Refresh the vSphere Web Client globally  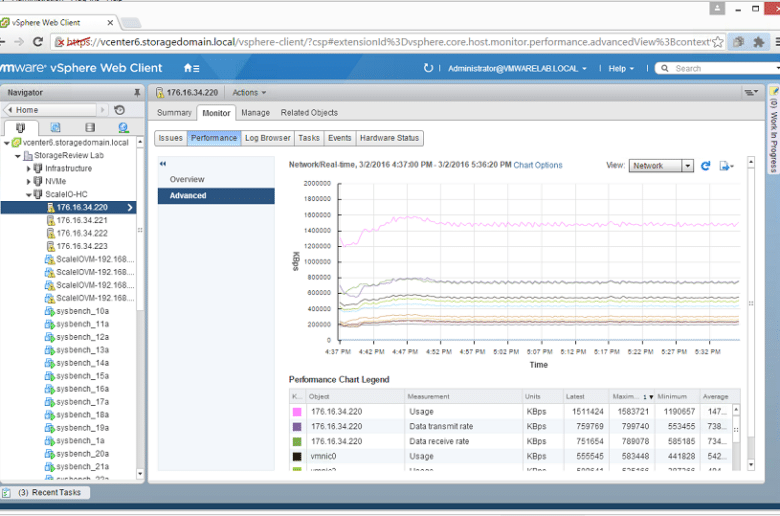[x=428, y=68]
